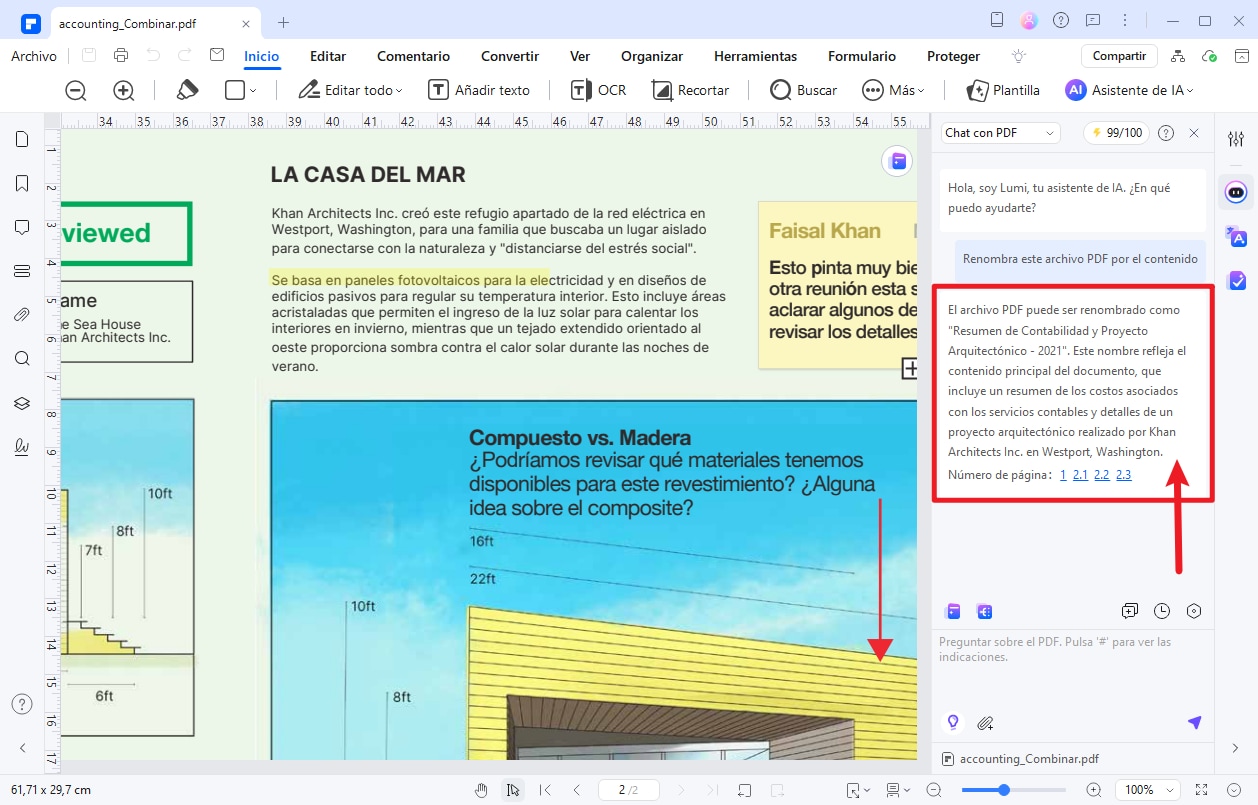Click the purple checkmark icon in right sidebar
The width and height of the screenshot is (1258, 805).
1236,280
